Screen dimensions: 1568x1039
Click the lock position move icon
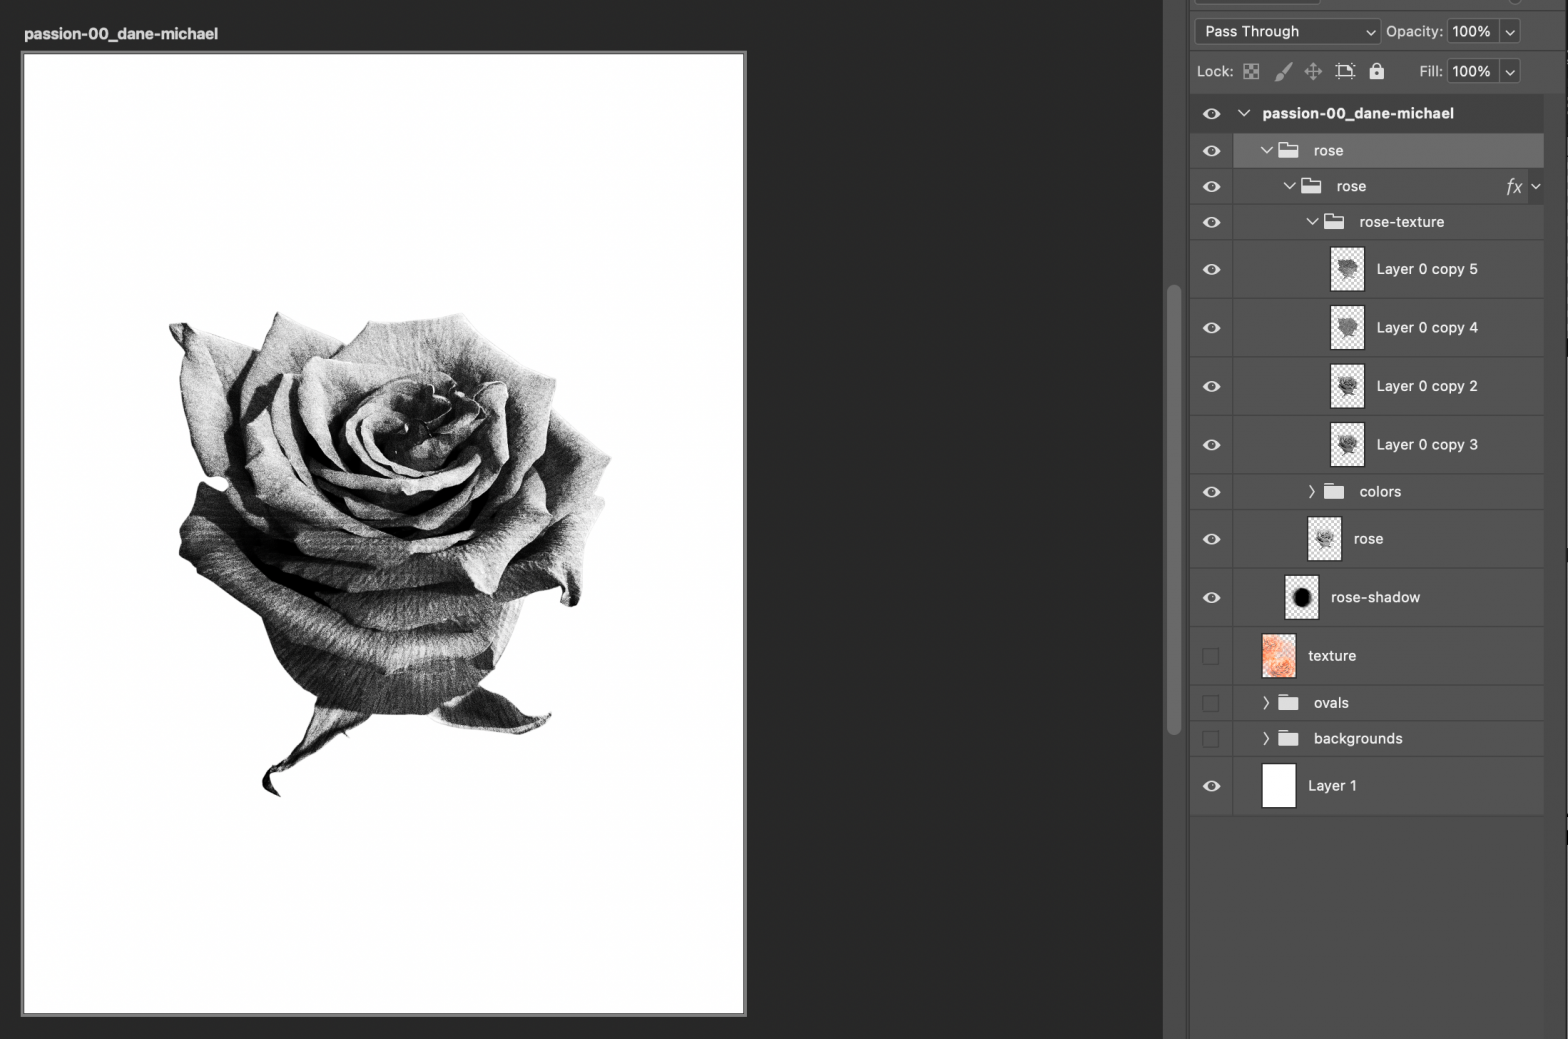tap(1313, 71)
